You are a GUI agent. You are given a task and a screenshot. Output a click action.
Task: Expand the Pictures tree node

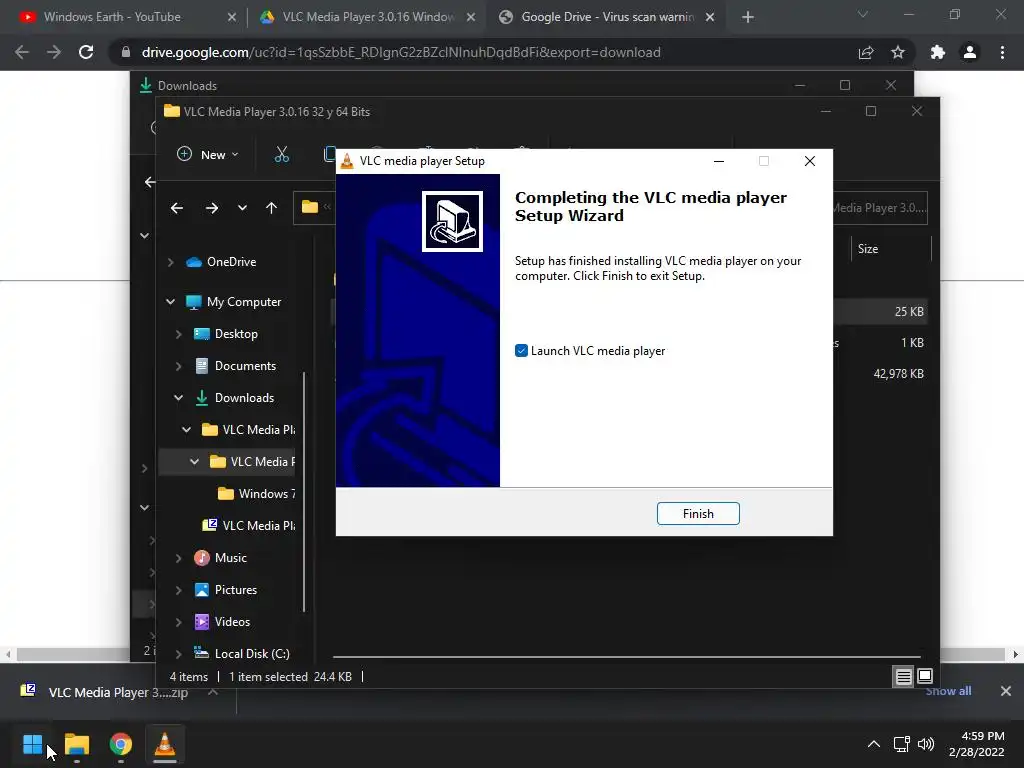tap(178, 590)
